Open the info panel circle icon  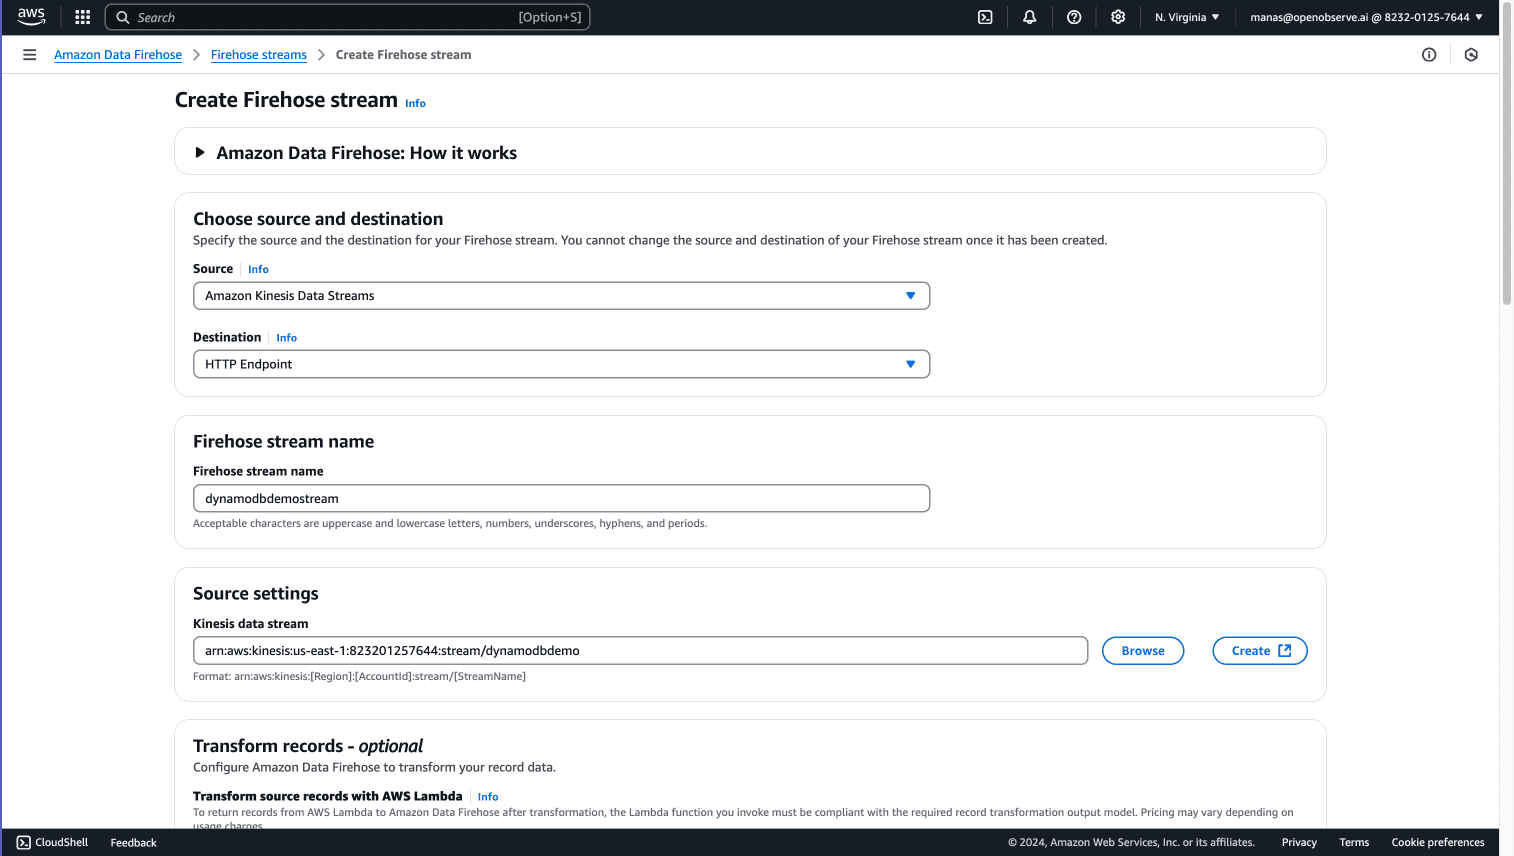1429,55
